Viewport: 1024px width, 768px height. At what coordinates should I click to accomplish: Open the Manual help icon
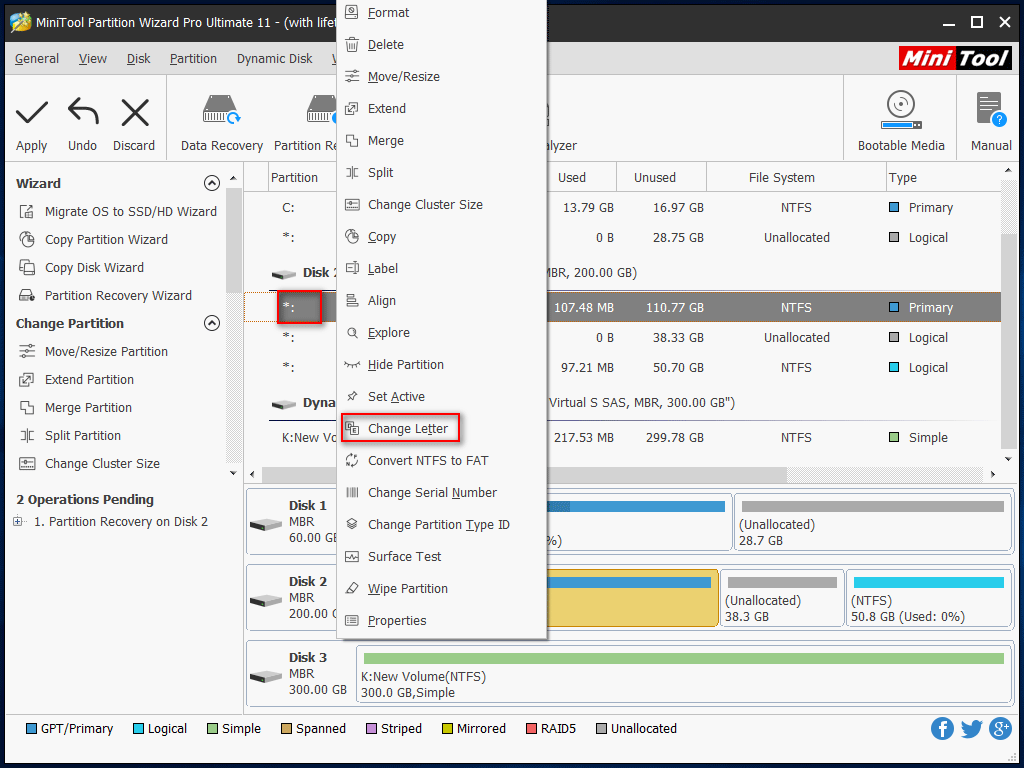point(991,108)
